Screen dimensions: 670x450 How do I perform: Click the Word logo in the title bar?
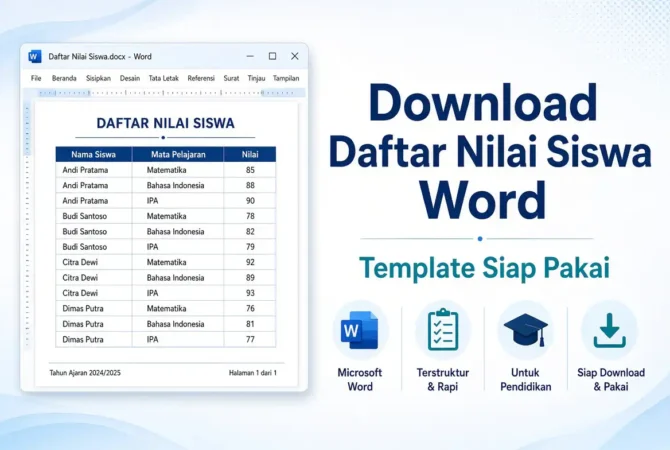(35, 56)
